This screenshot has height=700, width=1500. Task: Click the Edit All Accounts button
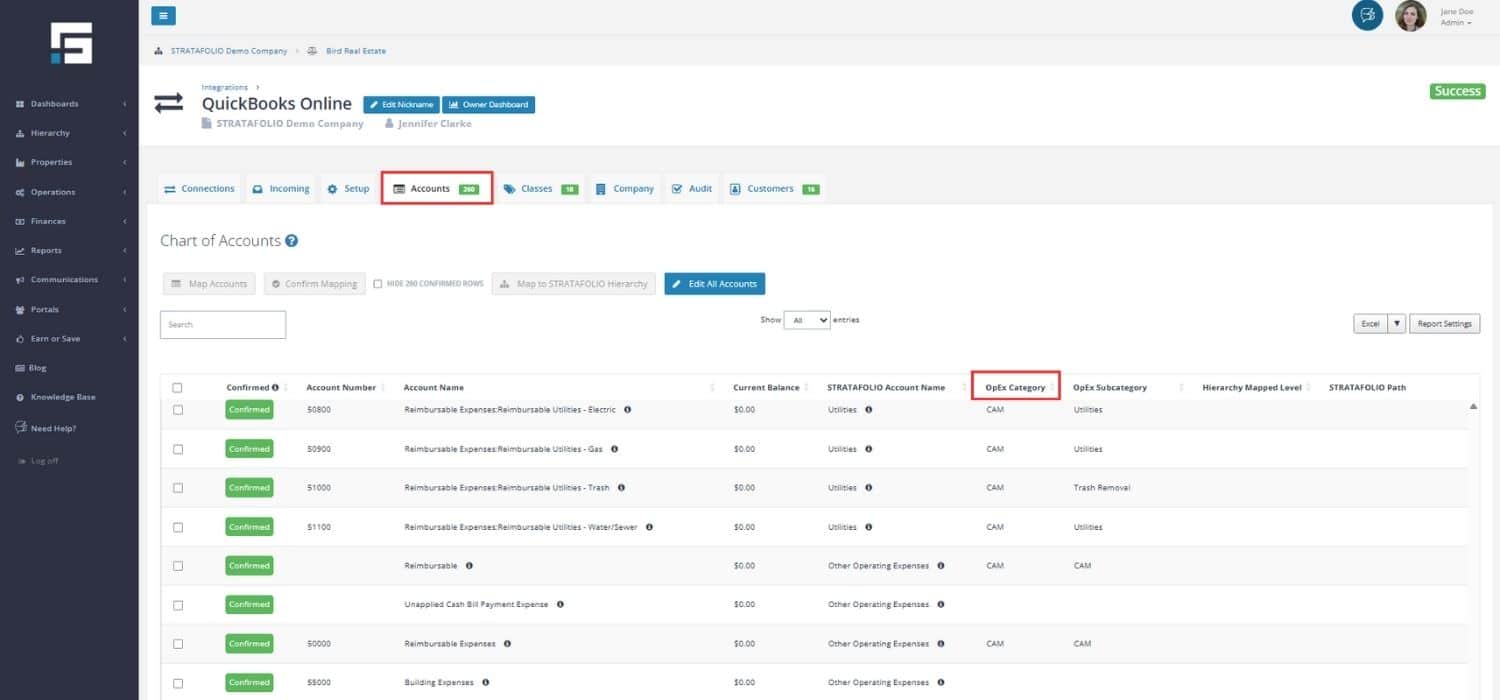click(714, 284)
